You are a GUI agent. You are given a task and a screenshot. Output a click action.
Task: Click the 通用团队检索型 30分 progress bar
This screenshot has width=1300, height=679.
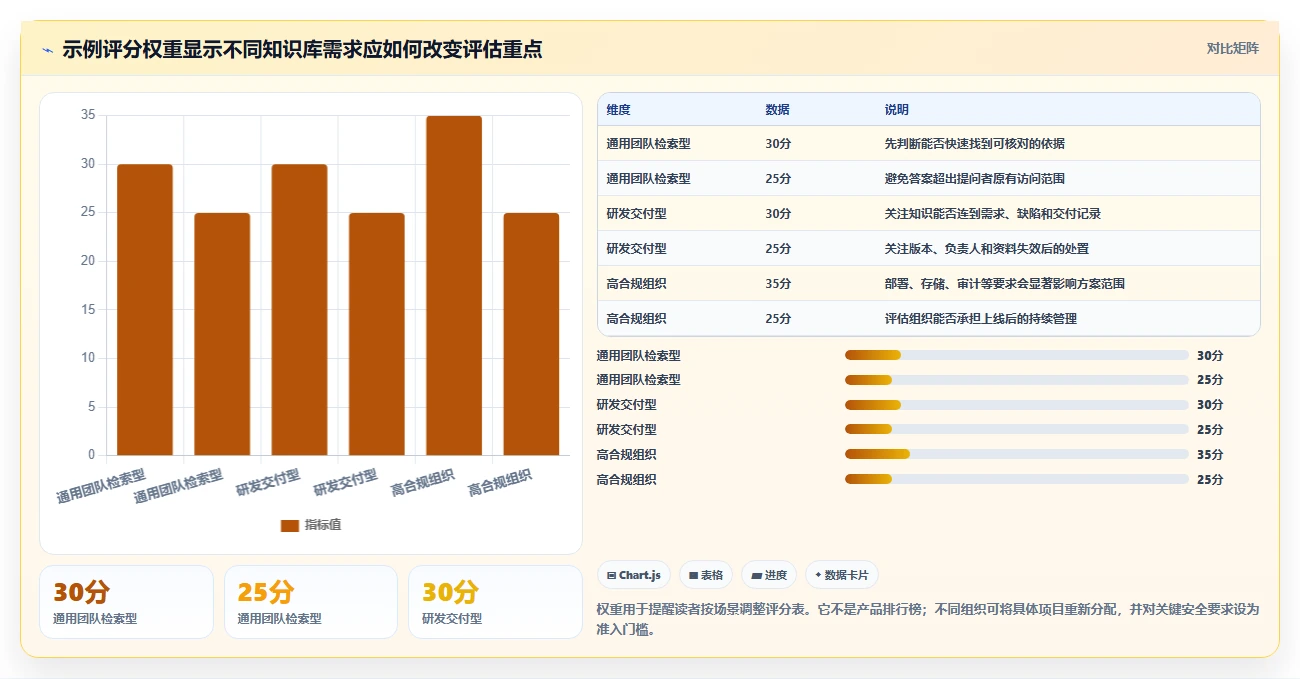1016,355
